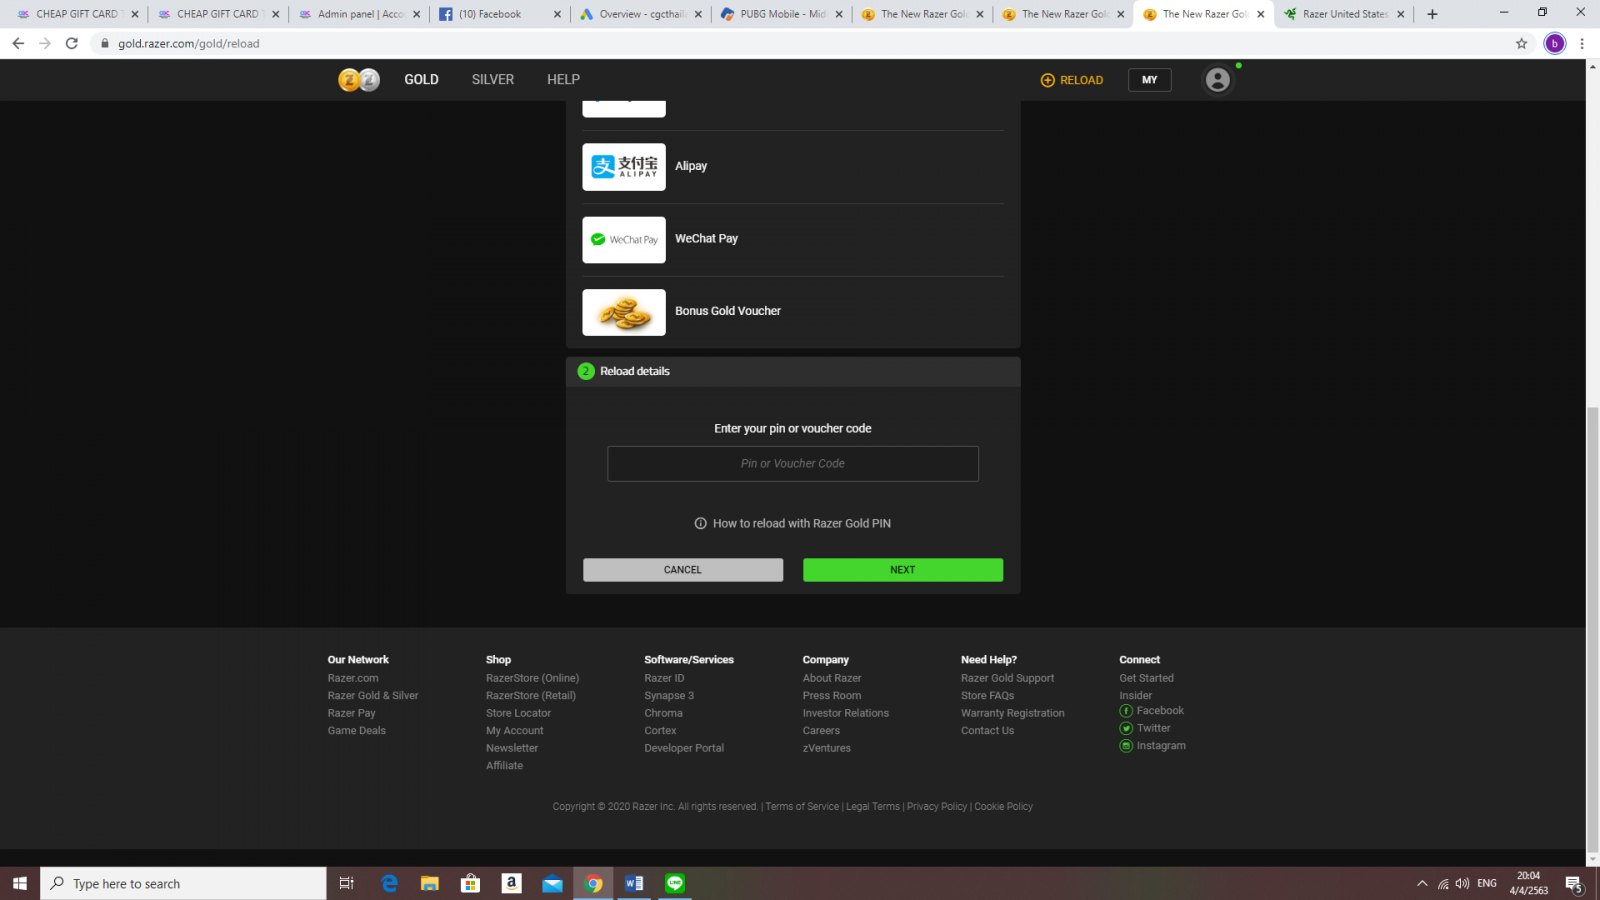
Task: Open Razer Pay footer link
Action: pos(351,713)
